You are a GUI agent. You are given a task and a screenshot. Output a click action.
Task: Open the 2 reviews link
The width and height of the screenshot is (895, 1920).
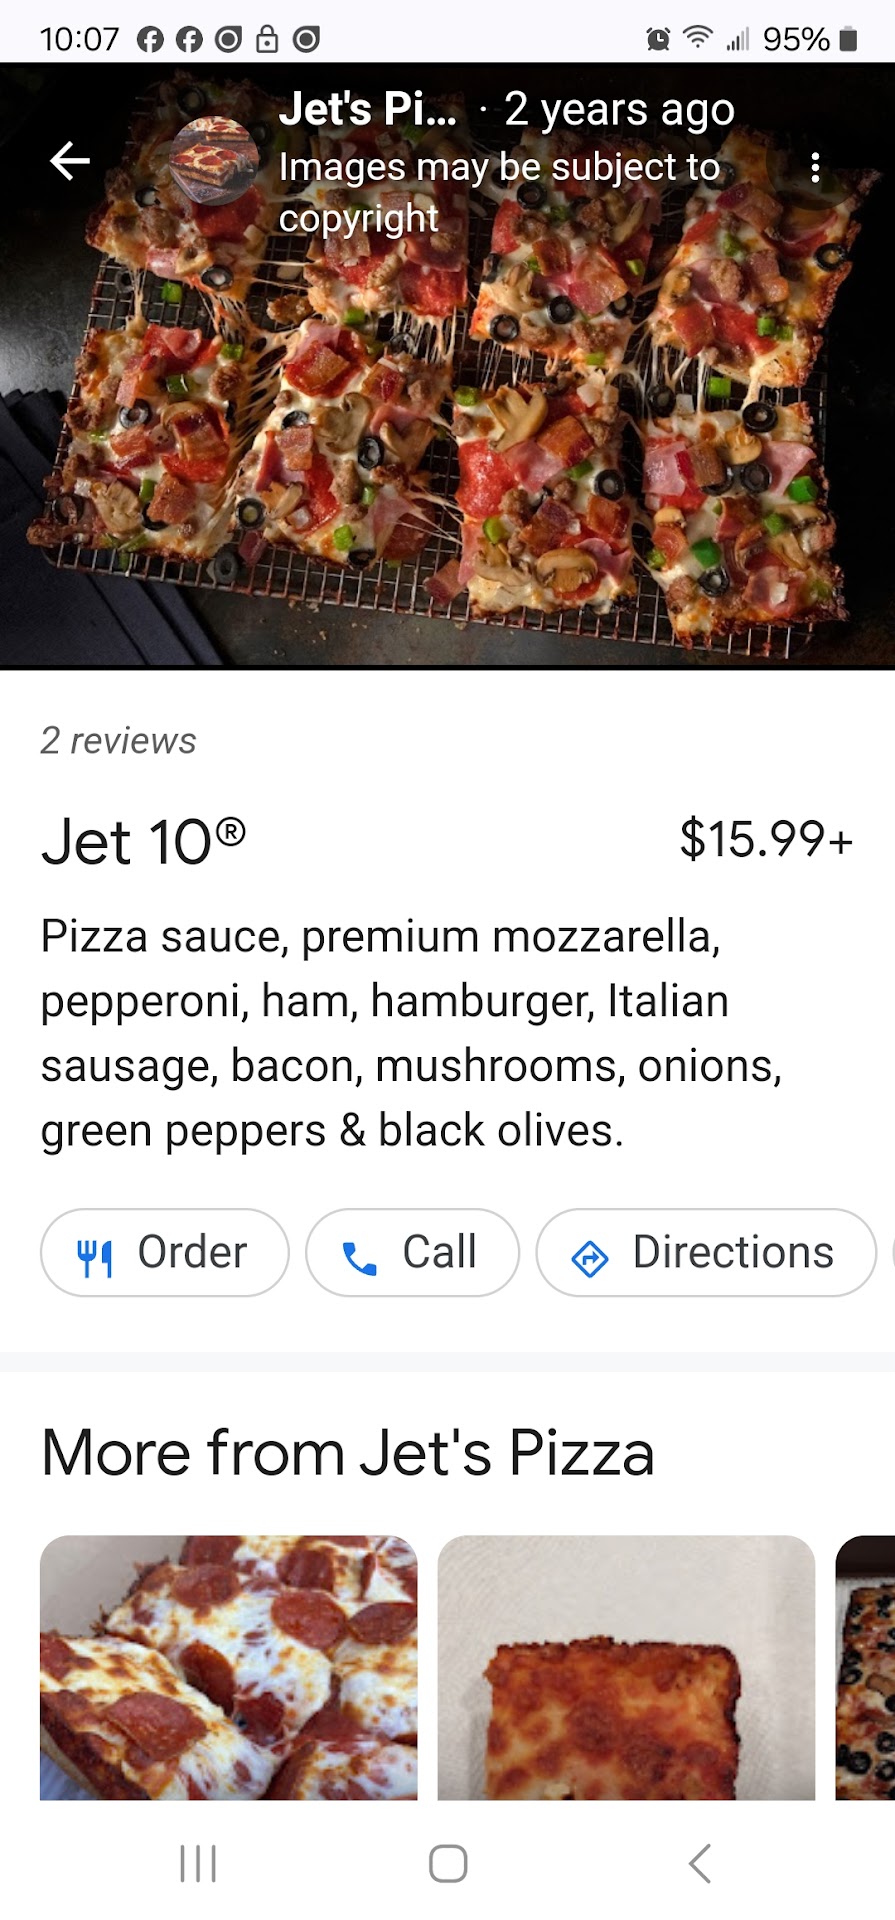118,741
